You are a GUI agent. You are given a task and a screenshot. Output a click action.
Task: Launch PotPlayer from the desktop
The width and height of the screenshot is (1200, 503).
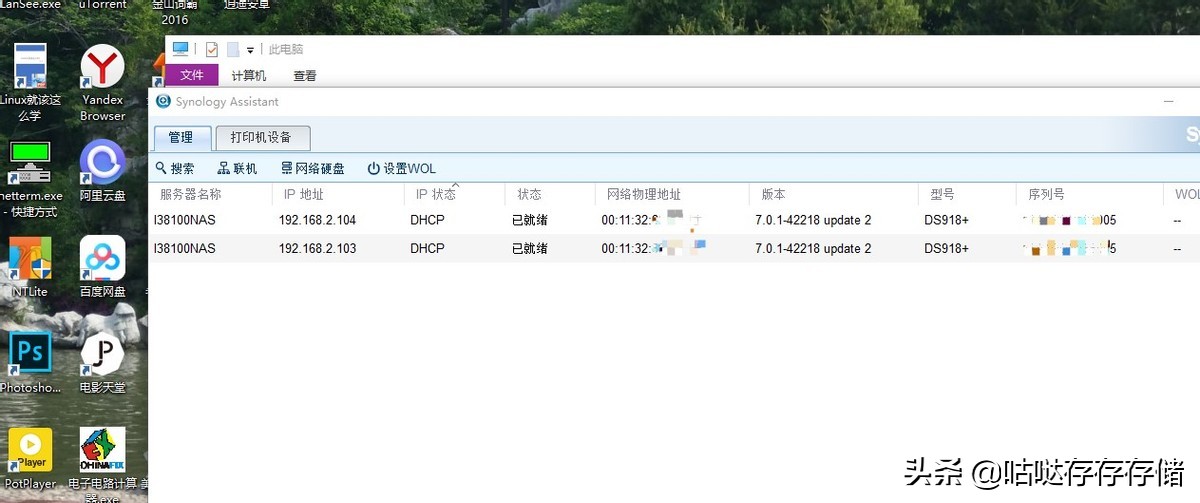point(30,458)
